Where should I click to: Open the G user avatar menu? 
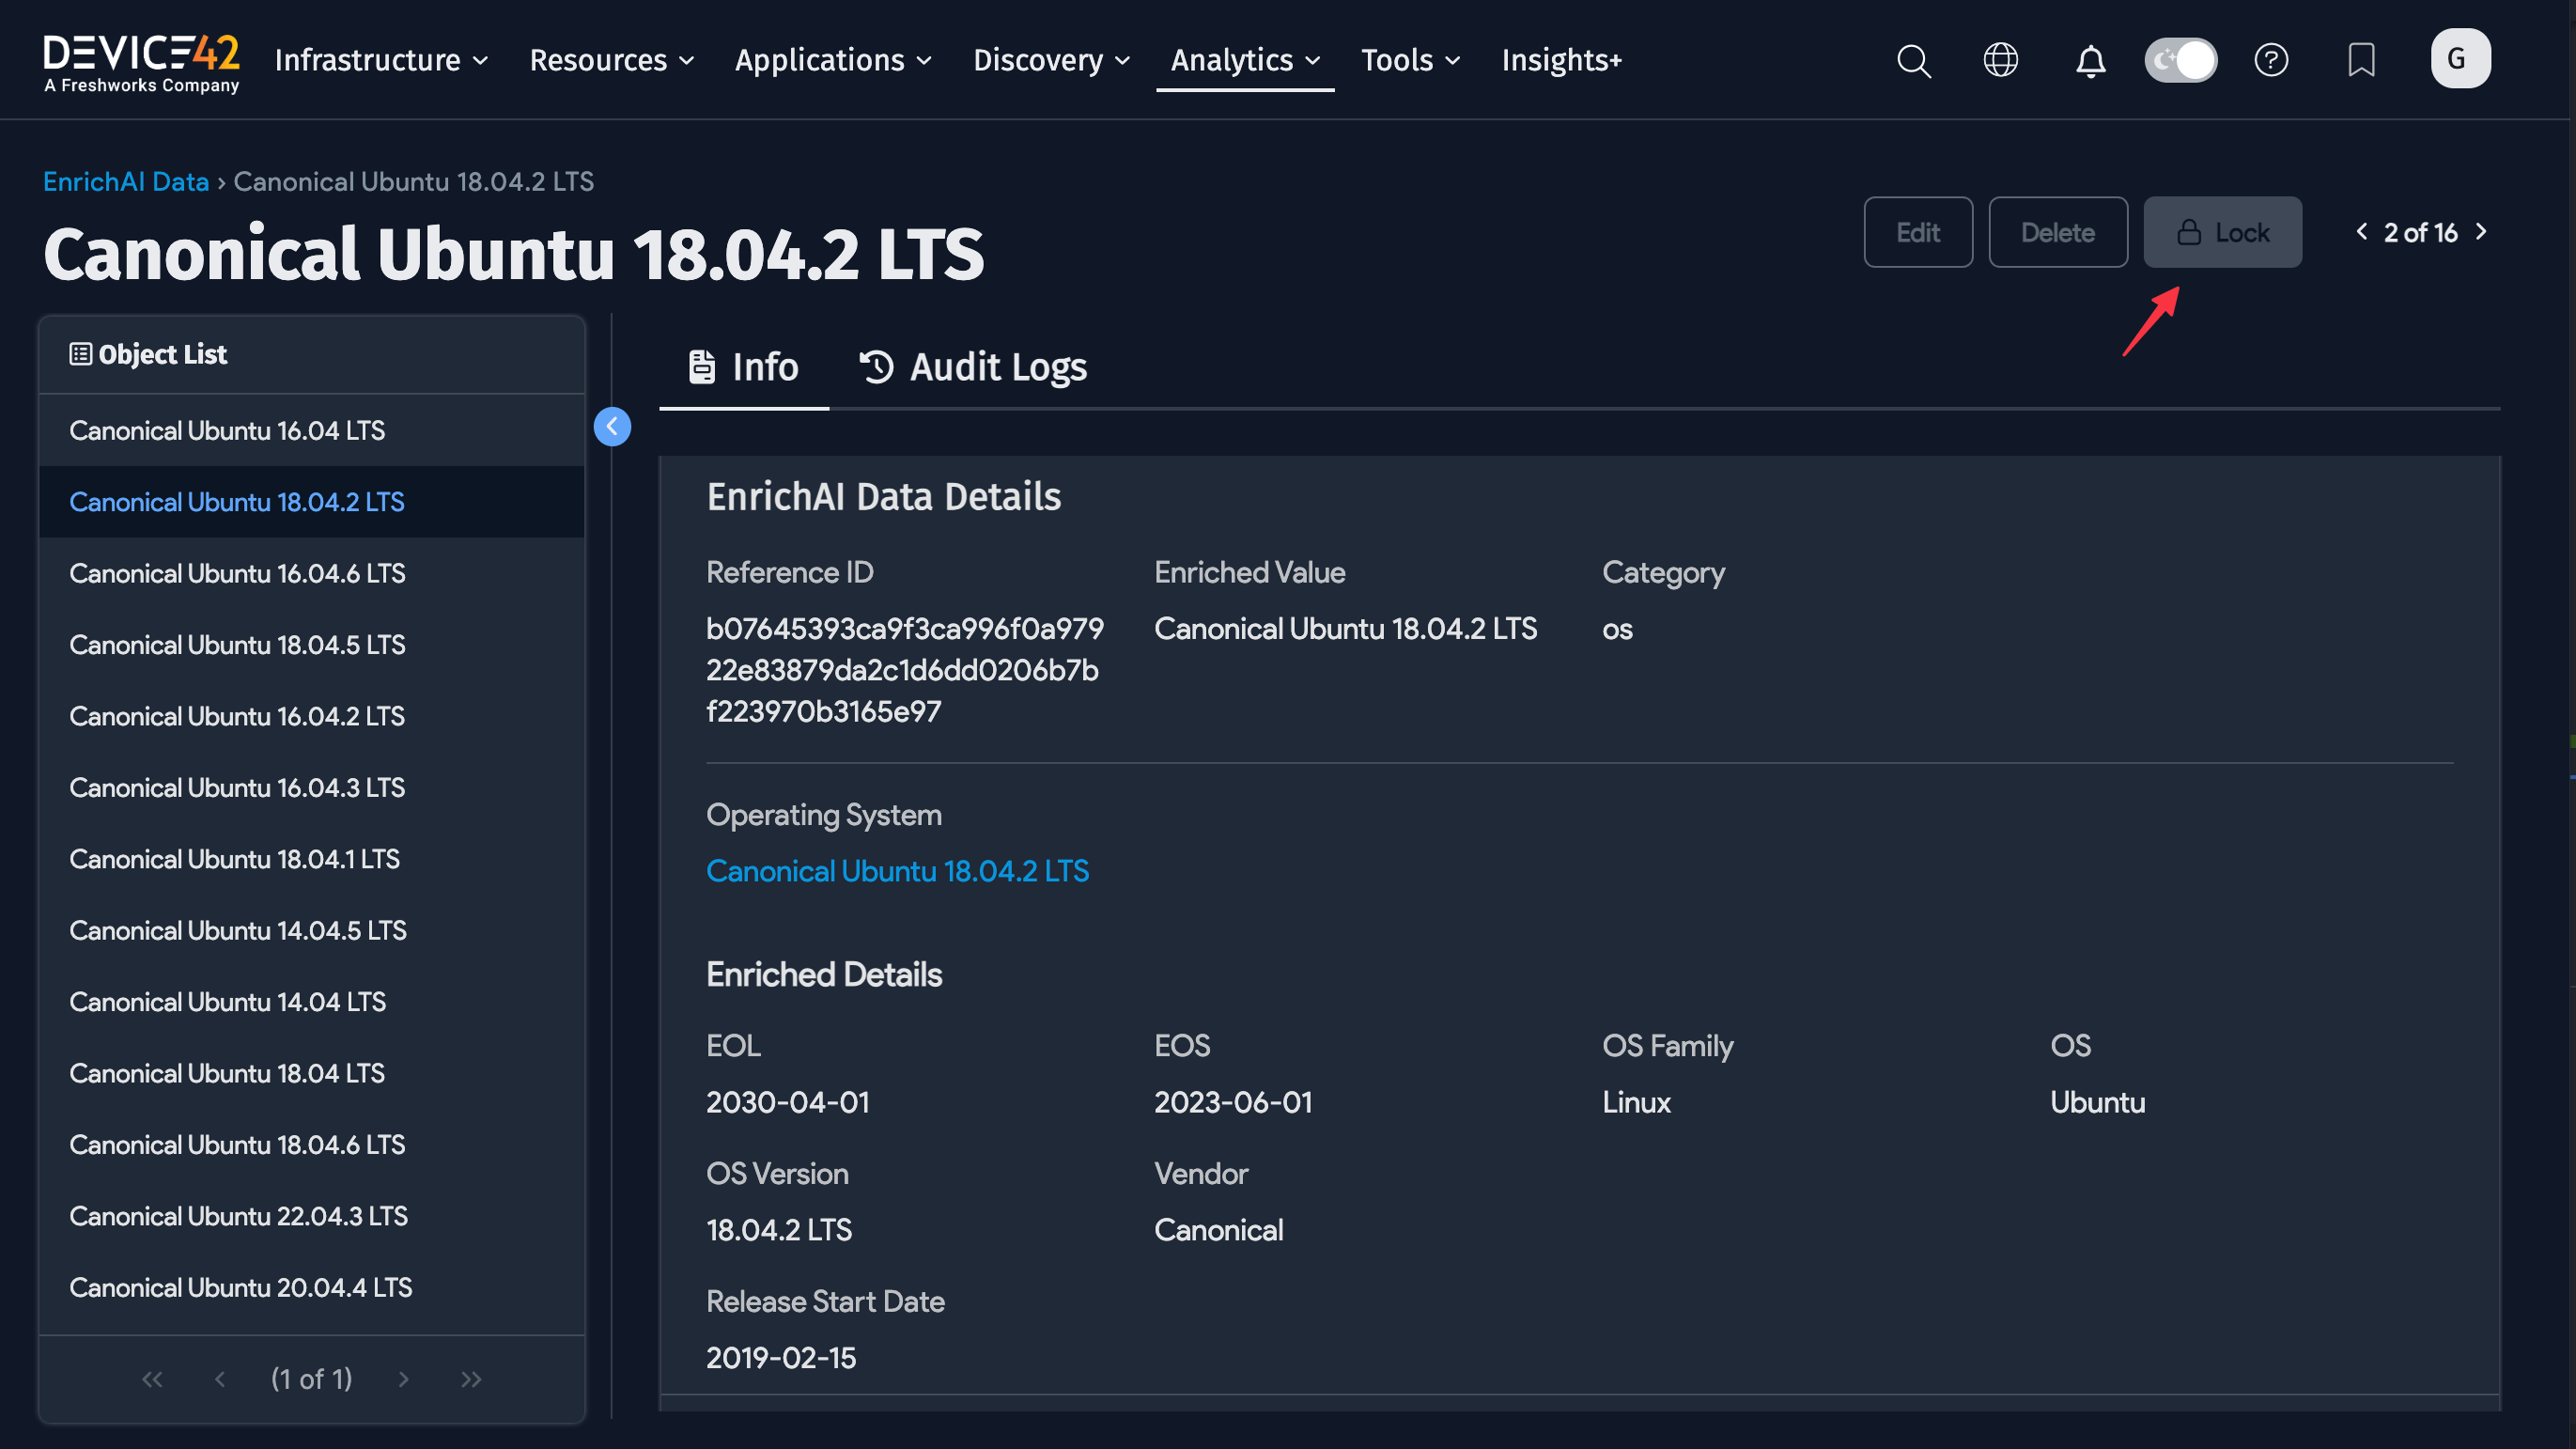coord(2459,59)
